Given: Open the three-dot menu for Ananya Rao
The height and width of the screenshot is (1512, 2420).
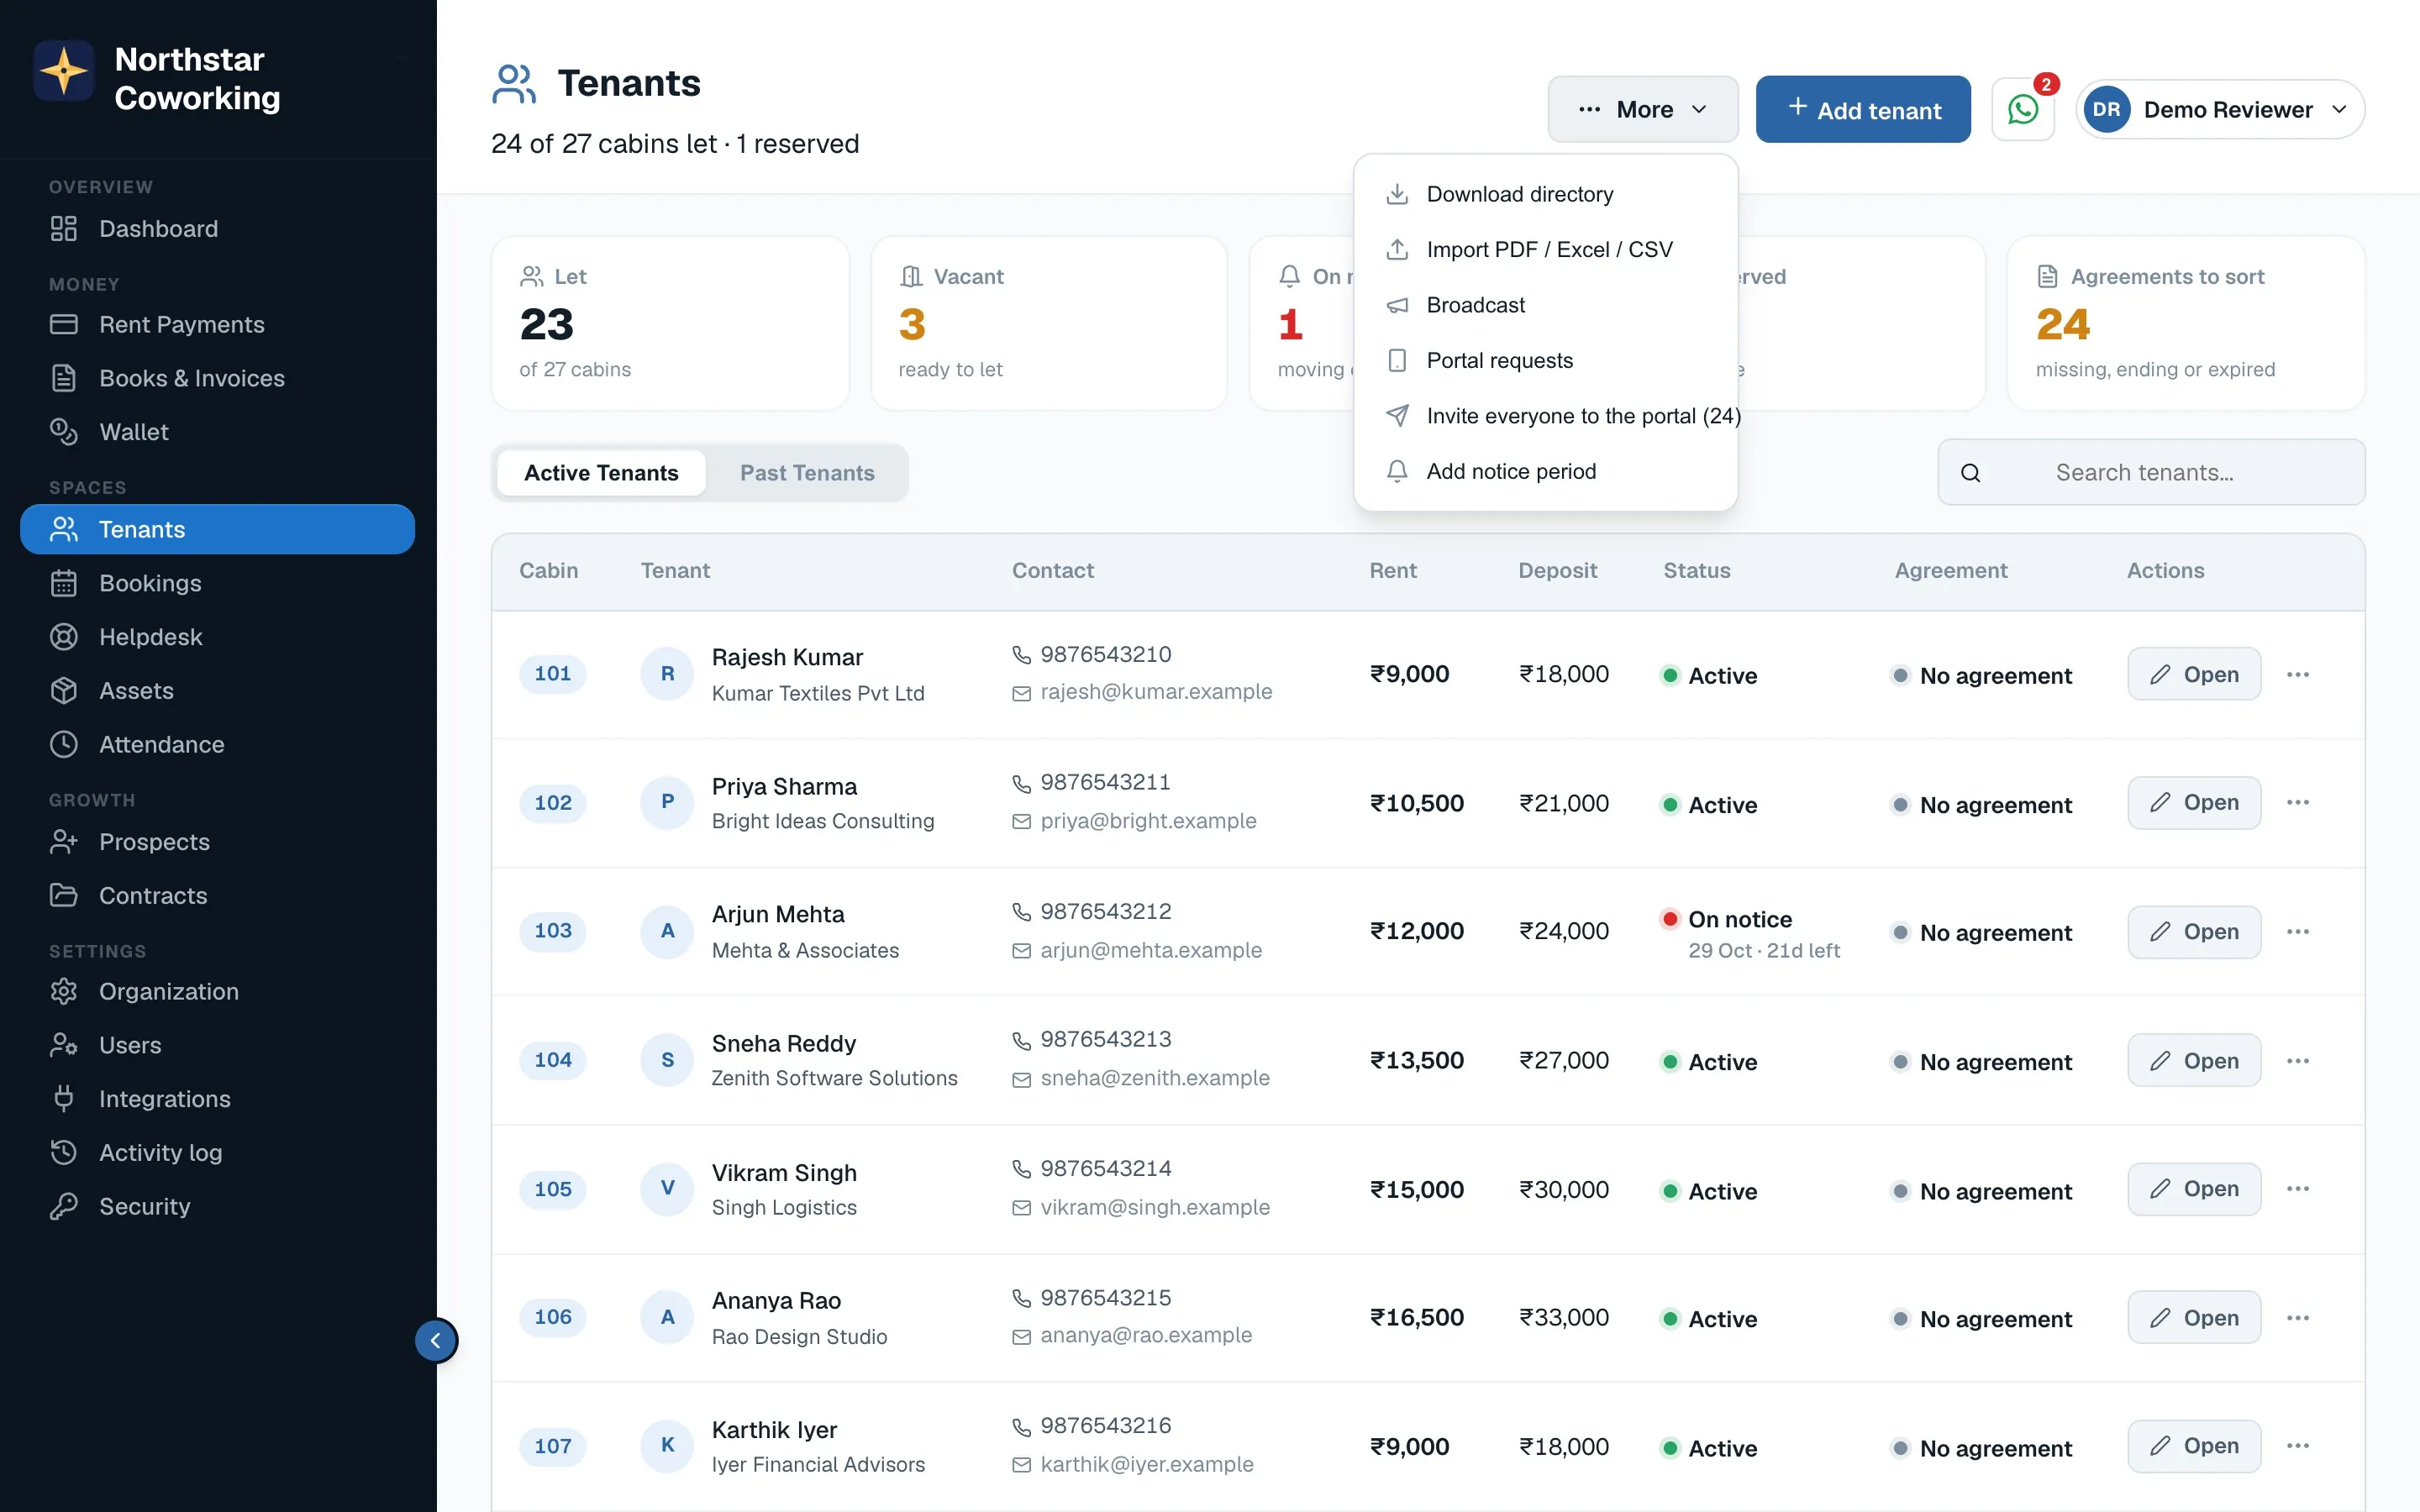Looking at the screenshot, I should tap(2297, 1317).
